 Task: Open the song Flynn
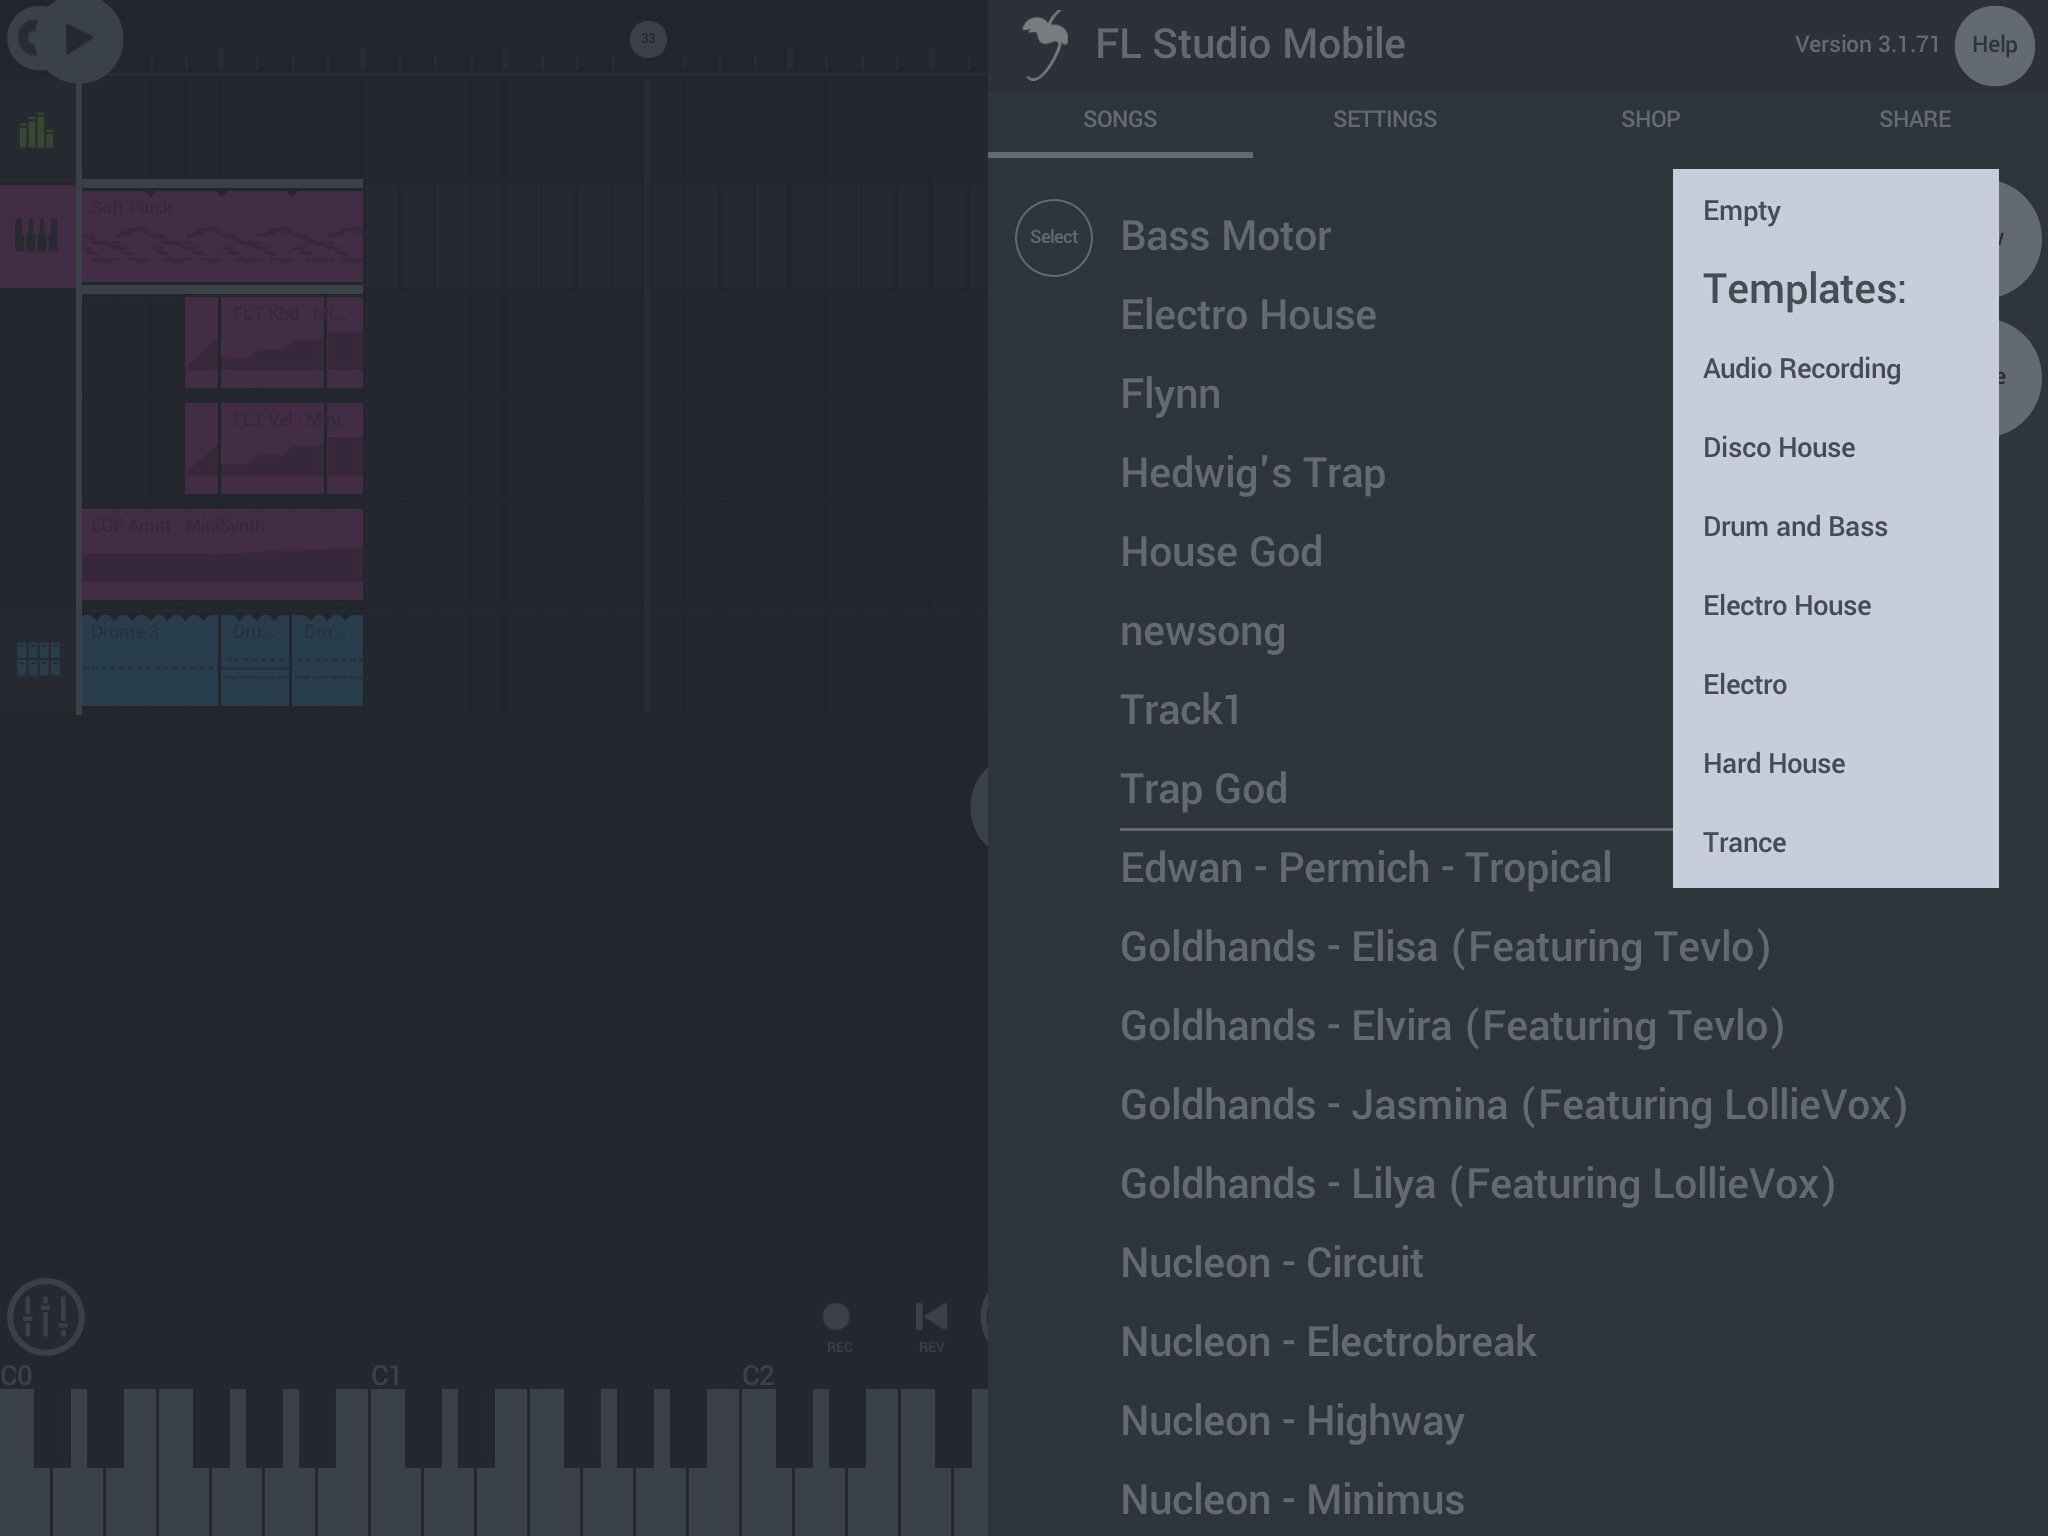[1170, 395]
